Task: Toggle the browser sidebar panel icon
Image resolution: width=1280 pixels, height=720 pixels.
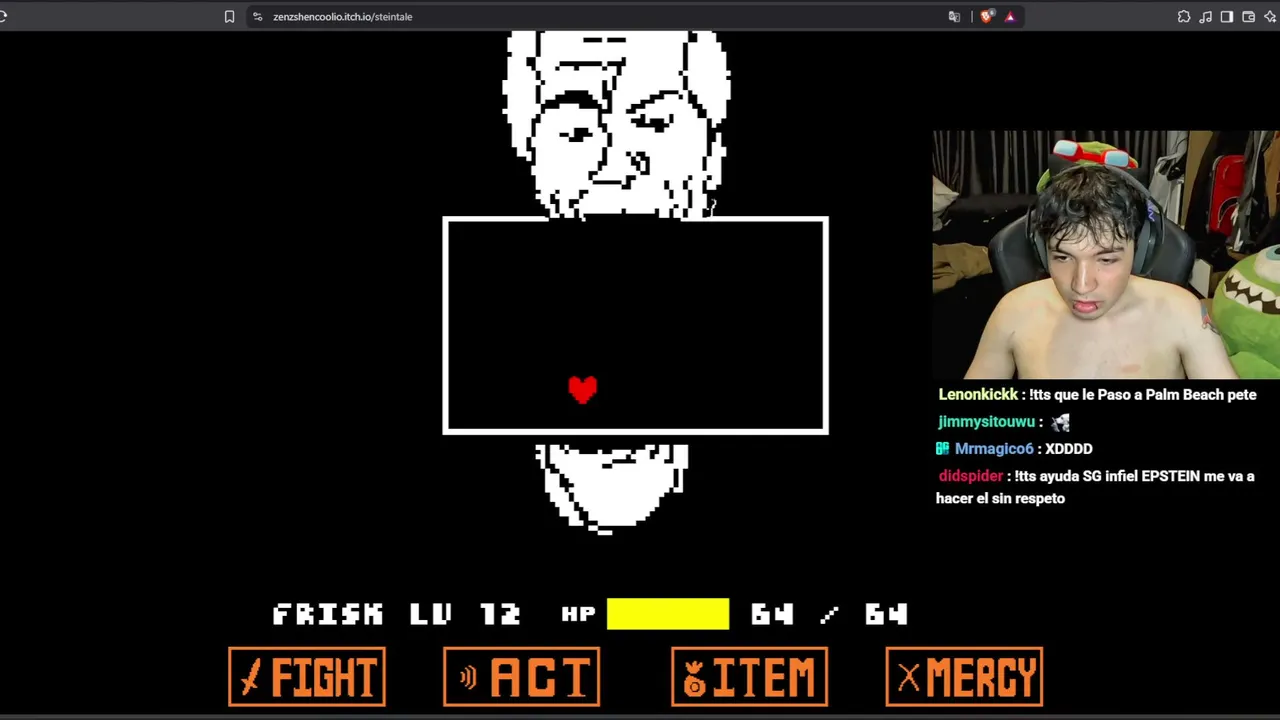Action: click(x=1227, y=16)
